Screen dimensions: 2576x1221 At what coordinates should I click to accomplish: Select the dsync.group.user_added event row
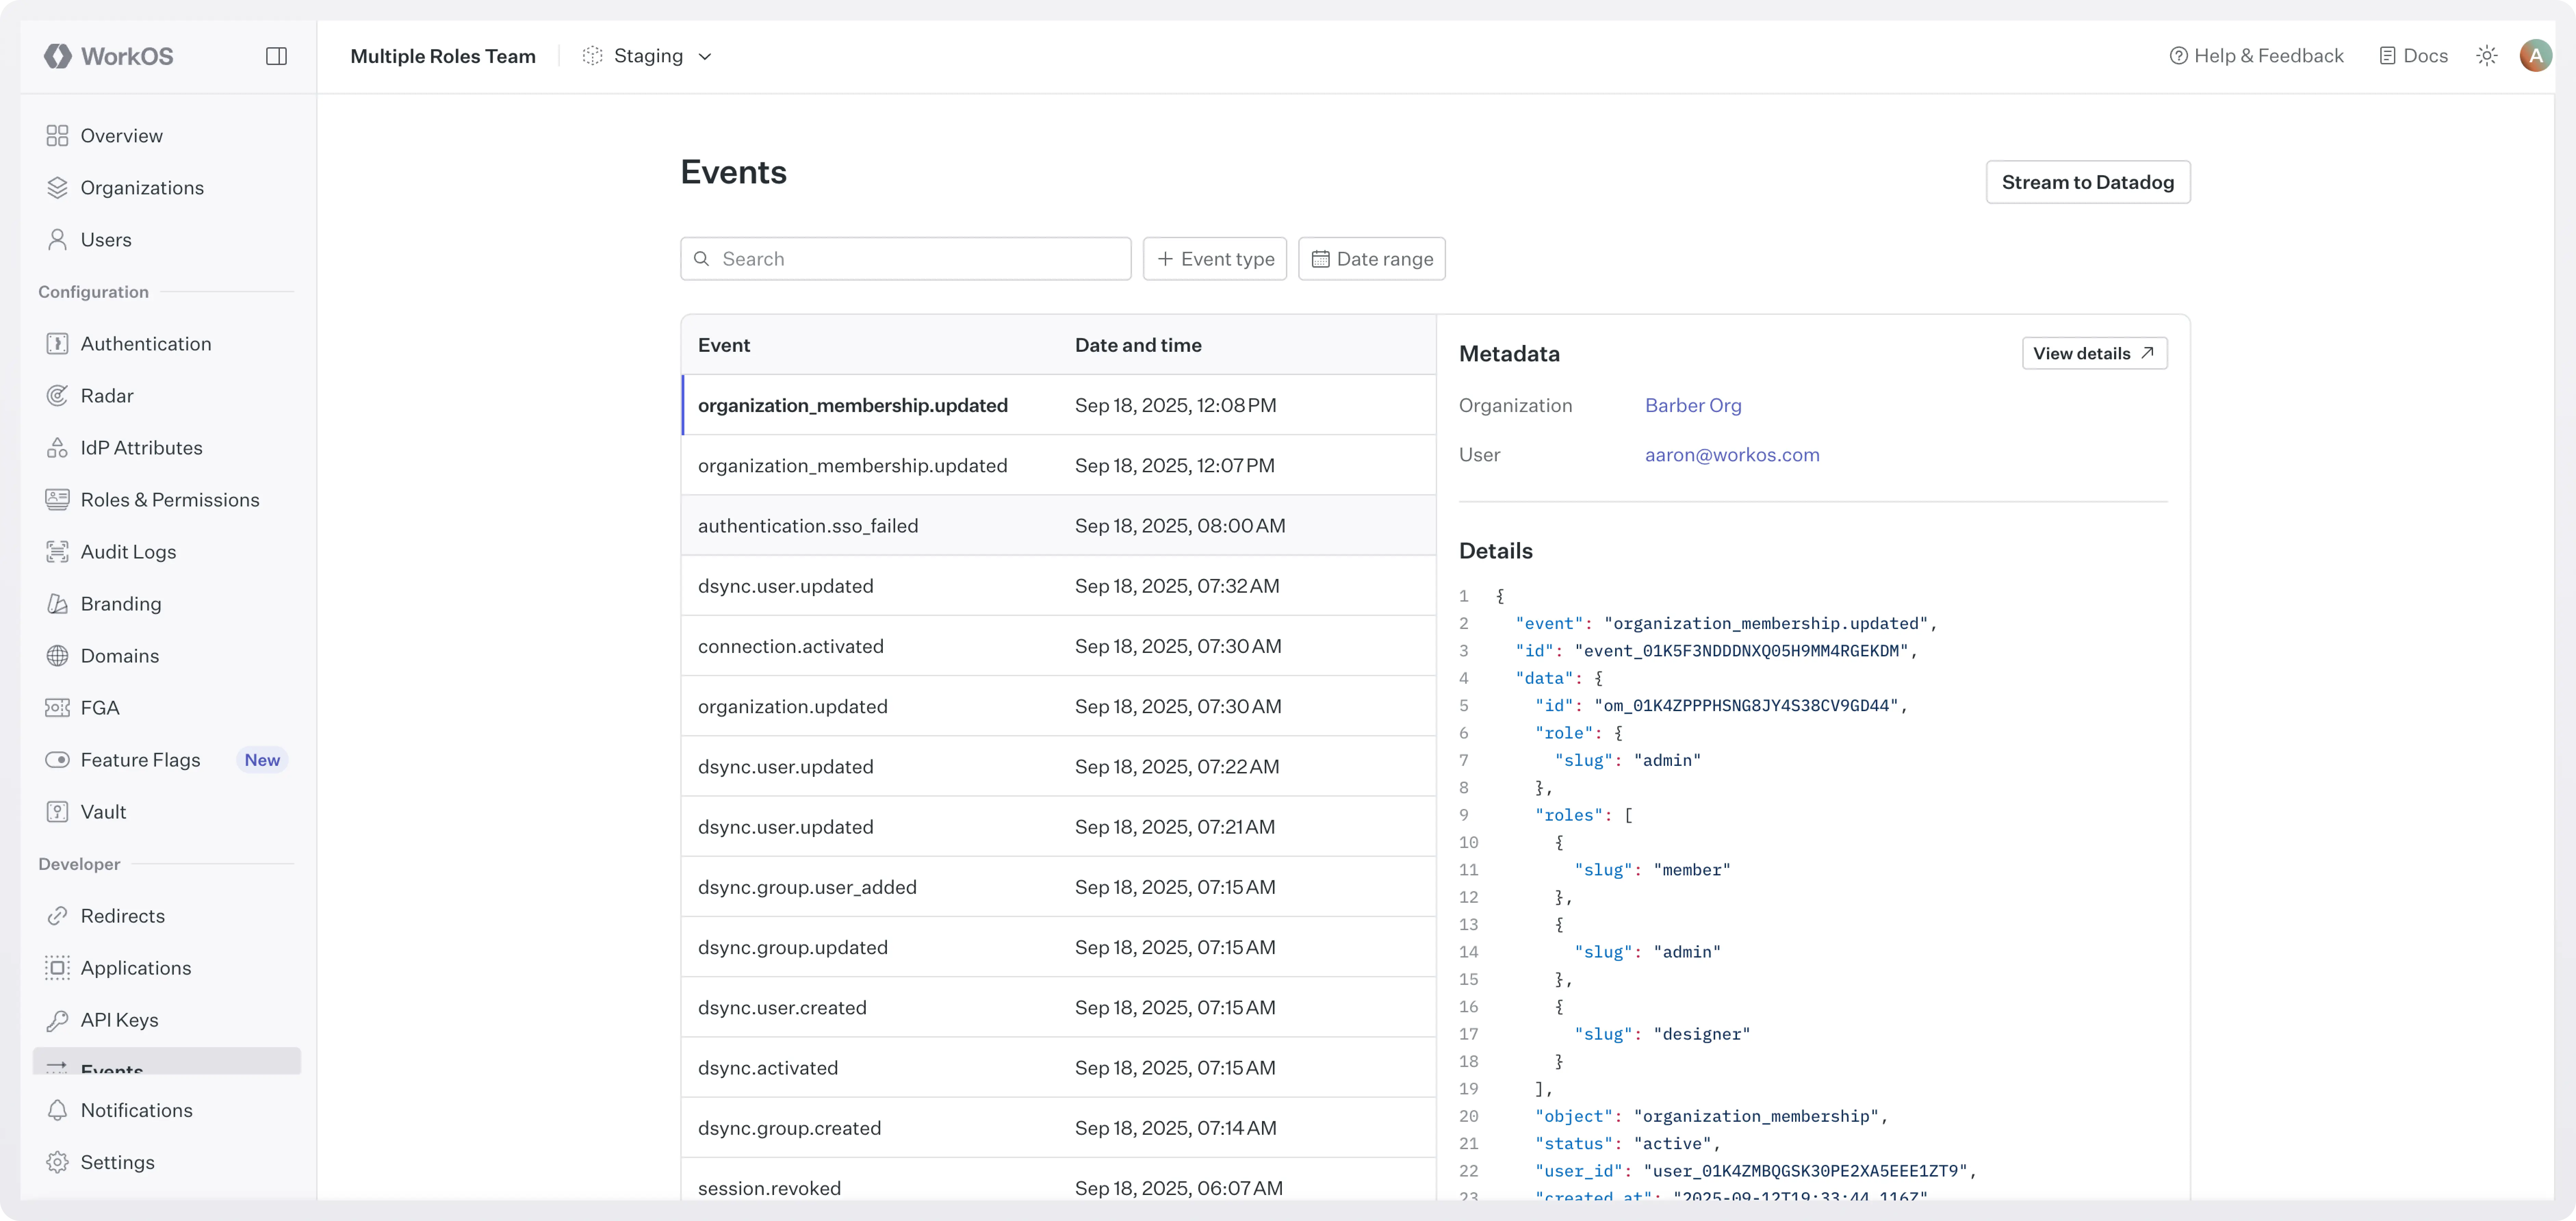(x=1059, y=887)
